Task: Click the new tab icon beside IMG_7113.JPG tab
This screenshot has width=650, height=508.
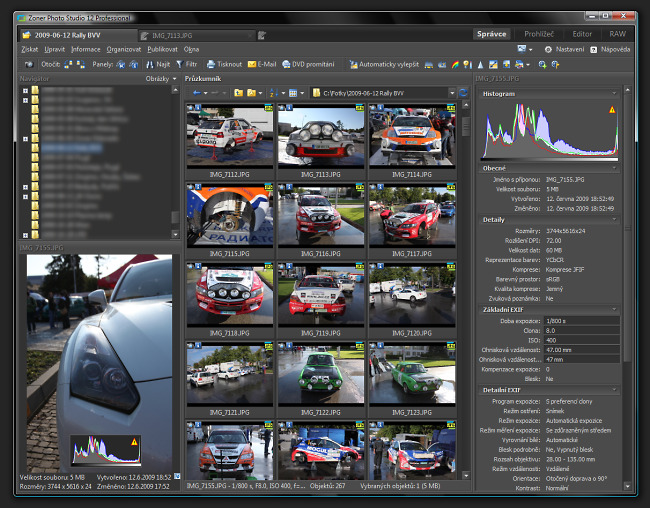Action: click(262, 35)
